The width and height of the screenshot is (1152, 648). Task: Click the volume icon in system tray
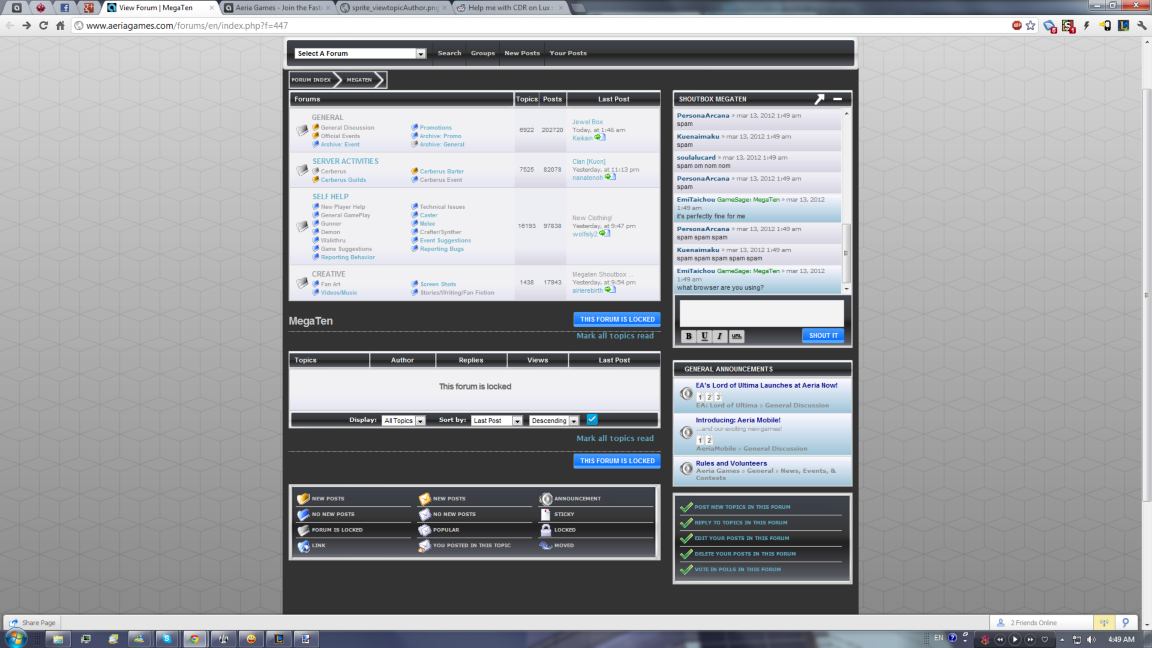pyautogui.click(x=1091, y=639)
